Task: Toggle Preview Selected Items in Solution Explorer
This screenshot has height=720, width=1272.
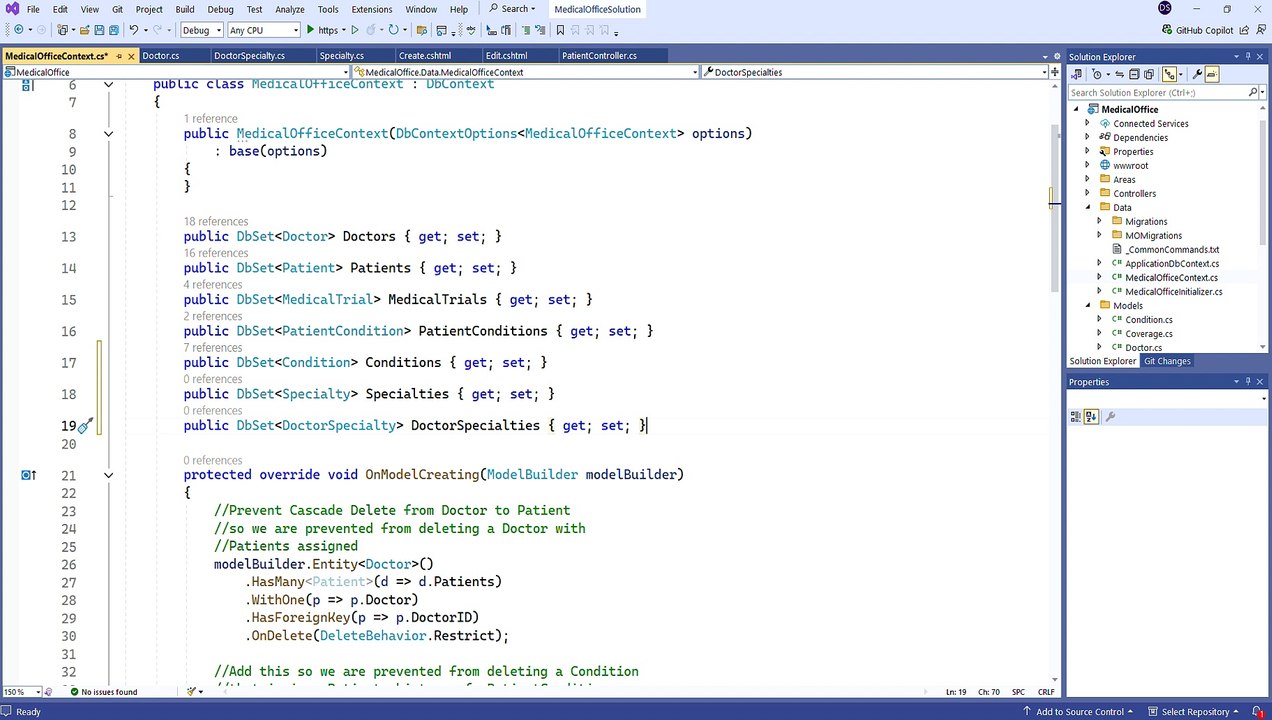Action: (x=1212, y=74)
